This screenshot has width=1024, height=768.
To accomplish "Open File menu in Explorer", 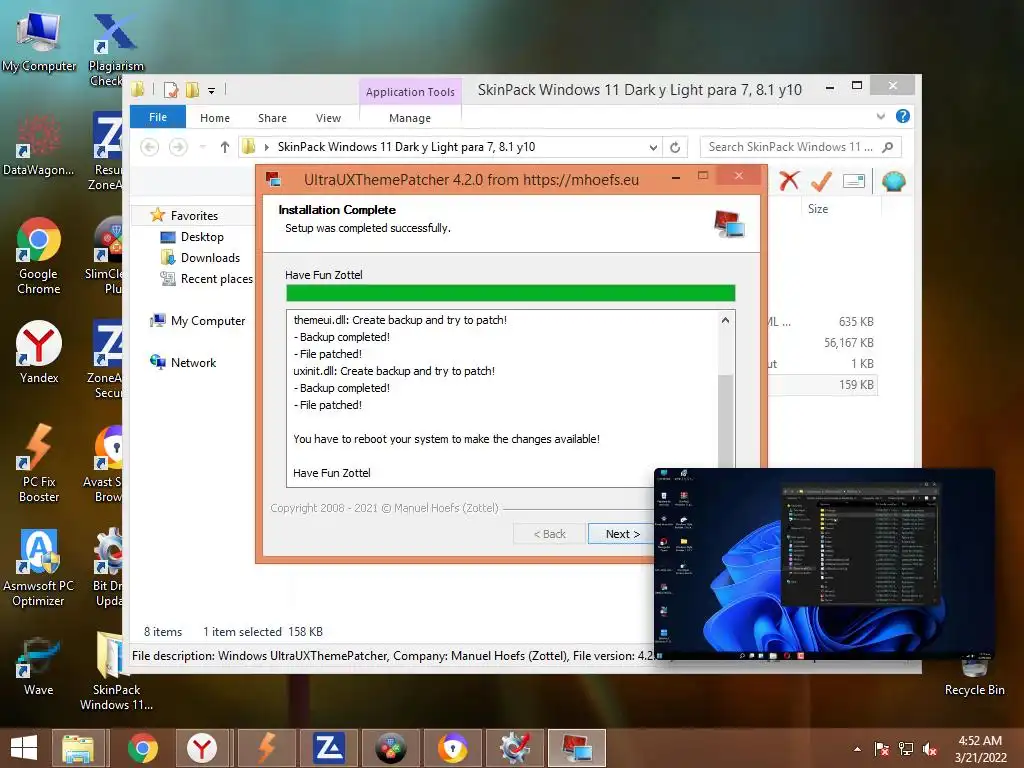I will pos(158,117).
